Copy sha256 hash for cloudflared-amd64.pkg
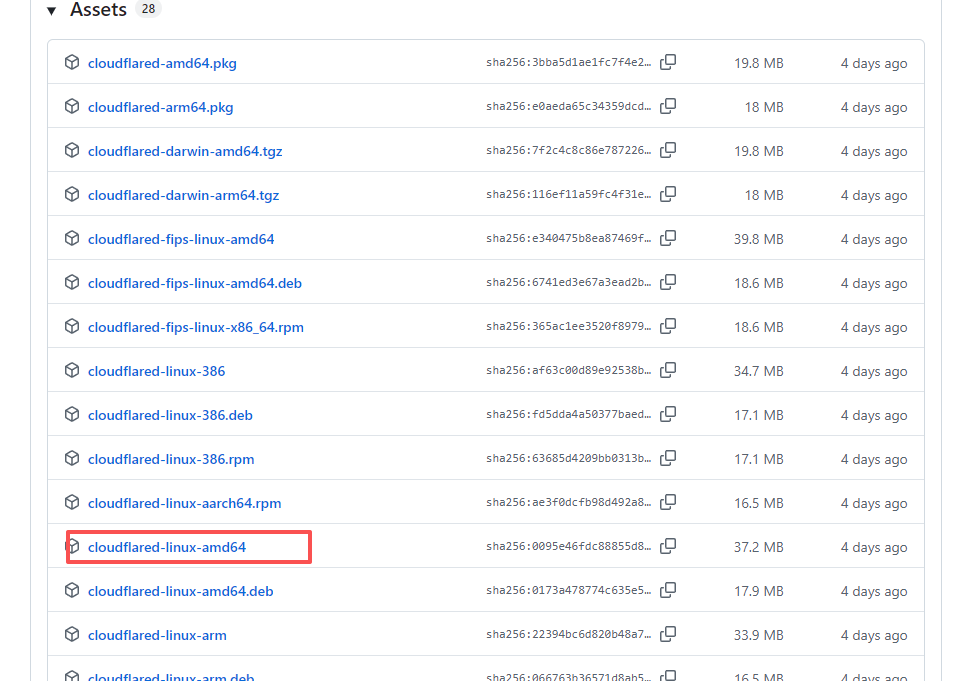 pos(668,62)
